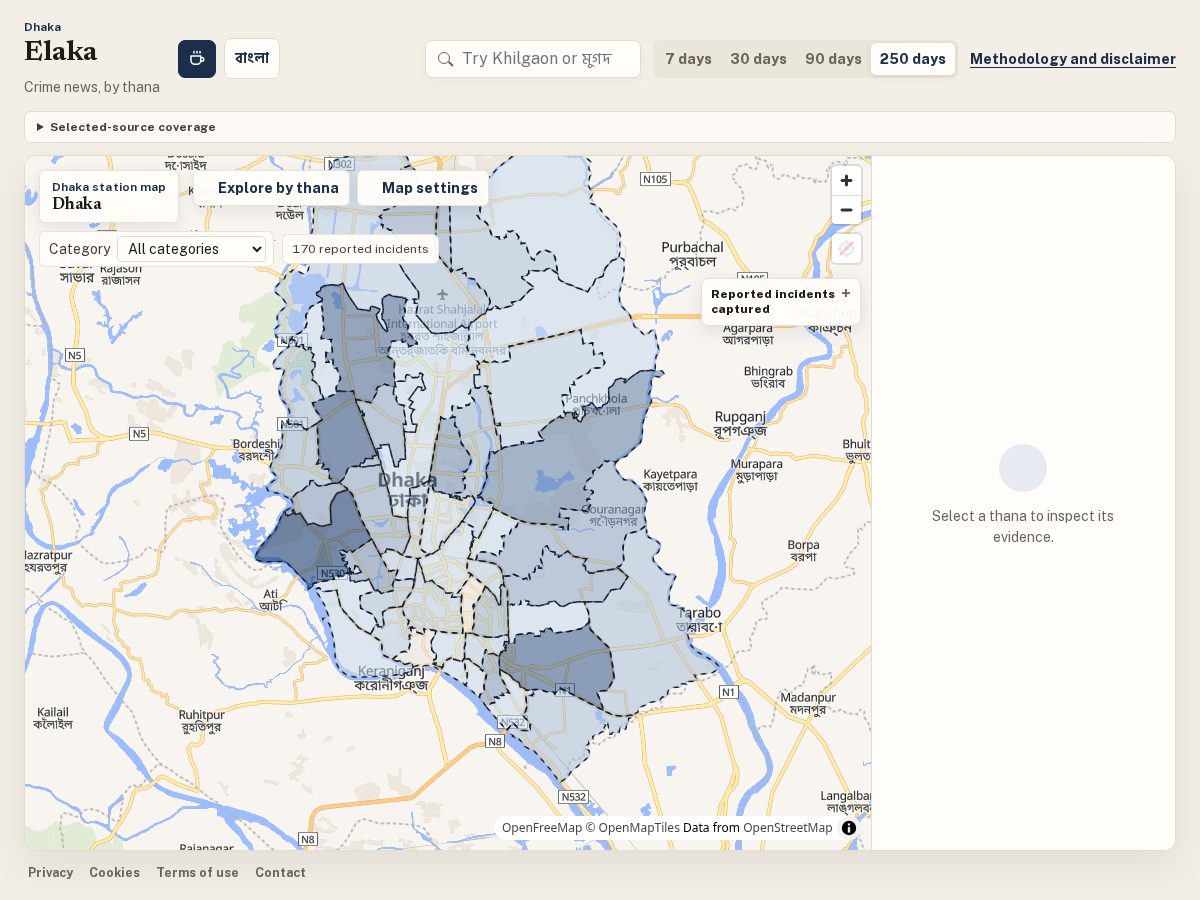1200x900 pixels.
Task: Expand Selected-source coverage section
Action: click(x=600, y=127)
